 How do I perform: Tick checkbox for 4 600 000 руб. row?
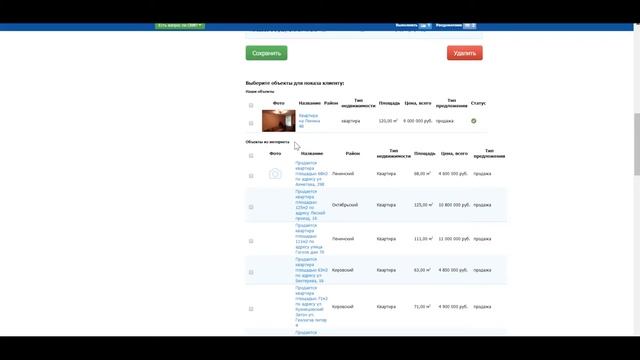(x=251, y=176)
